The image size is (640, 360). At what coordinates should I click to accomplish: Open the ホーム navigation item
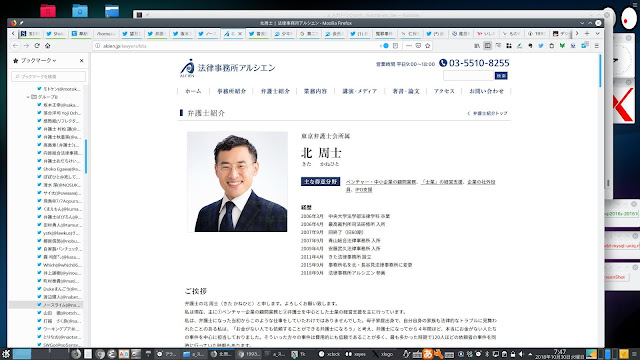coord(193,91)
